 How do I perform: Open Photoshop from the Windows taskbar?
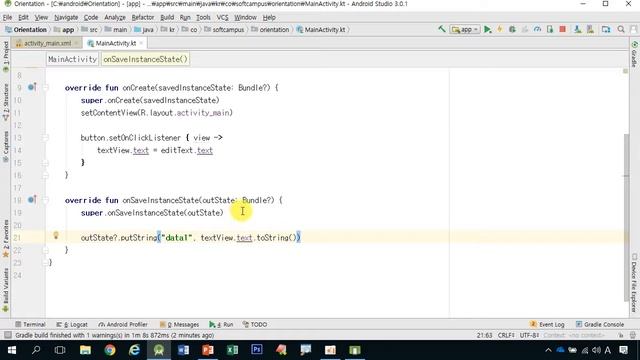tap(257, 350)
